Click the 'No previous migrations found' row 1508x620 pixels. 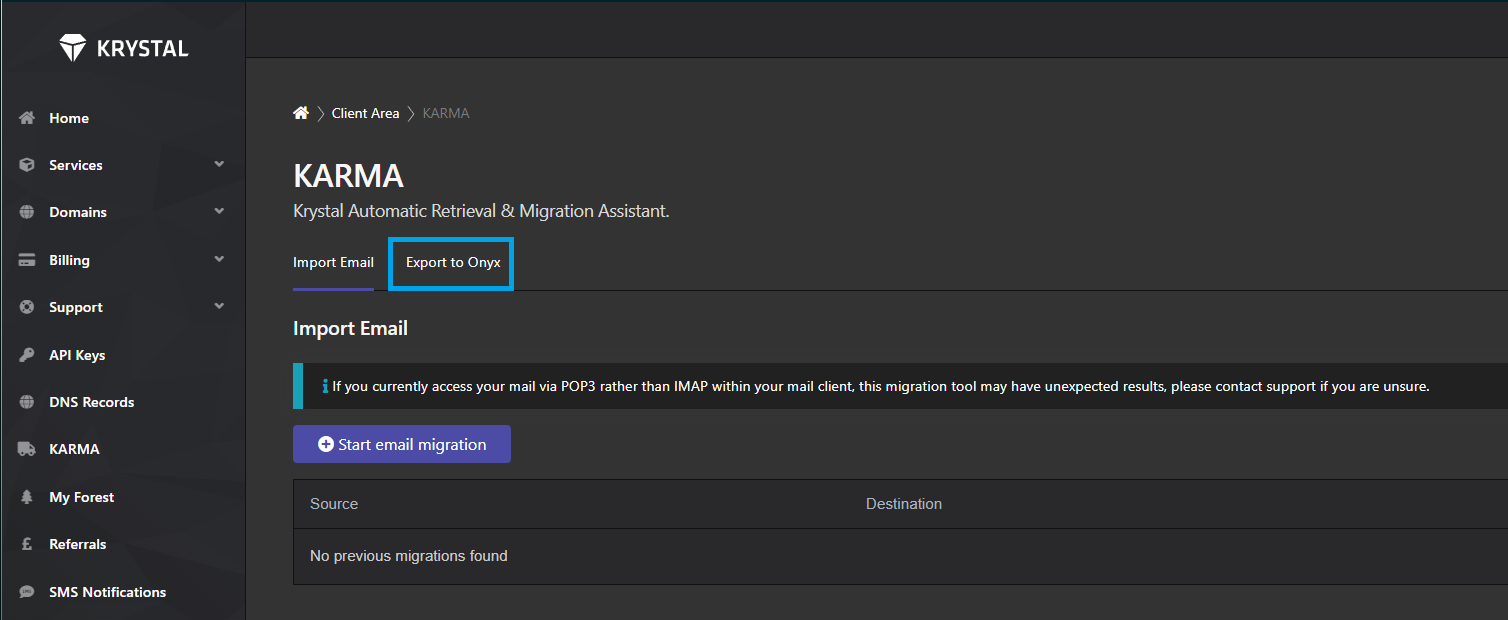pos(900,556)
